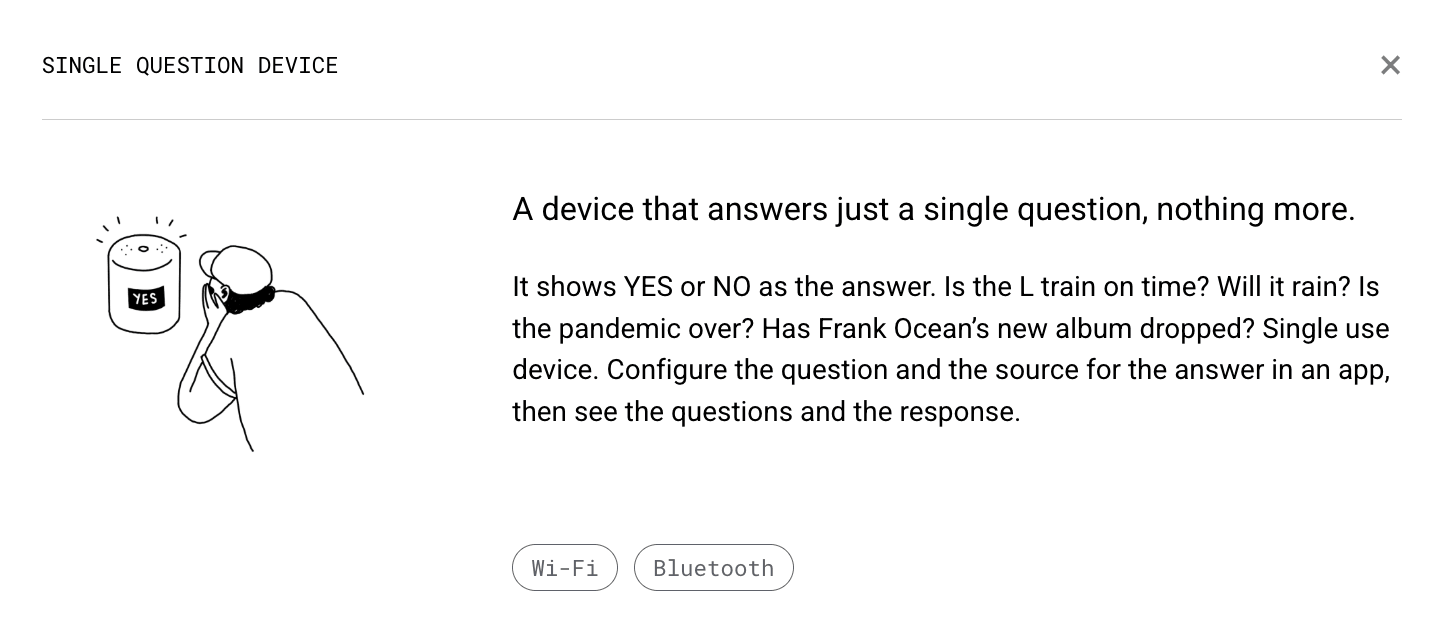Viewport: 1450px width, 634px height.
Task: Close the Single Question Device dialog
Action: point(1390,65)
